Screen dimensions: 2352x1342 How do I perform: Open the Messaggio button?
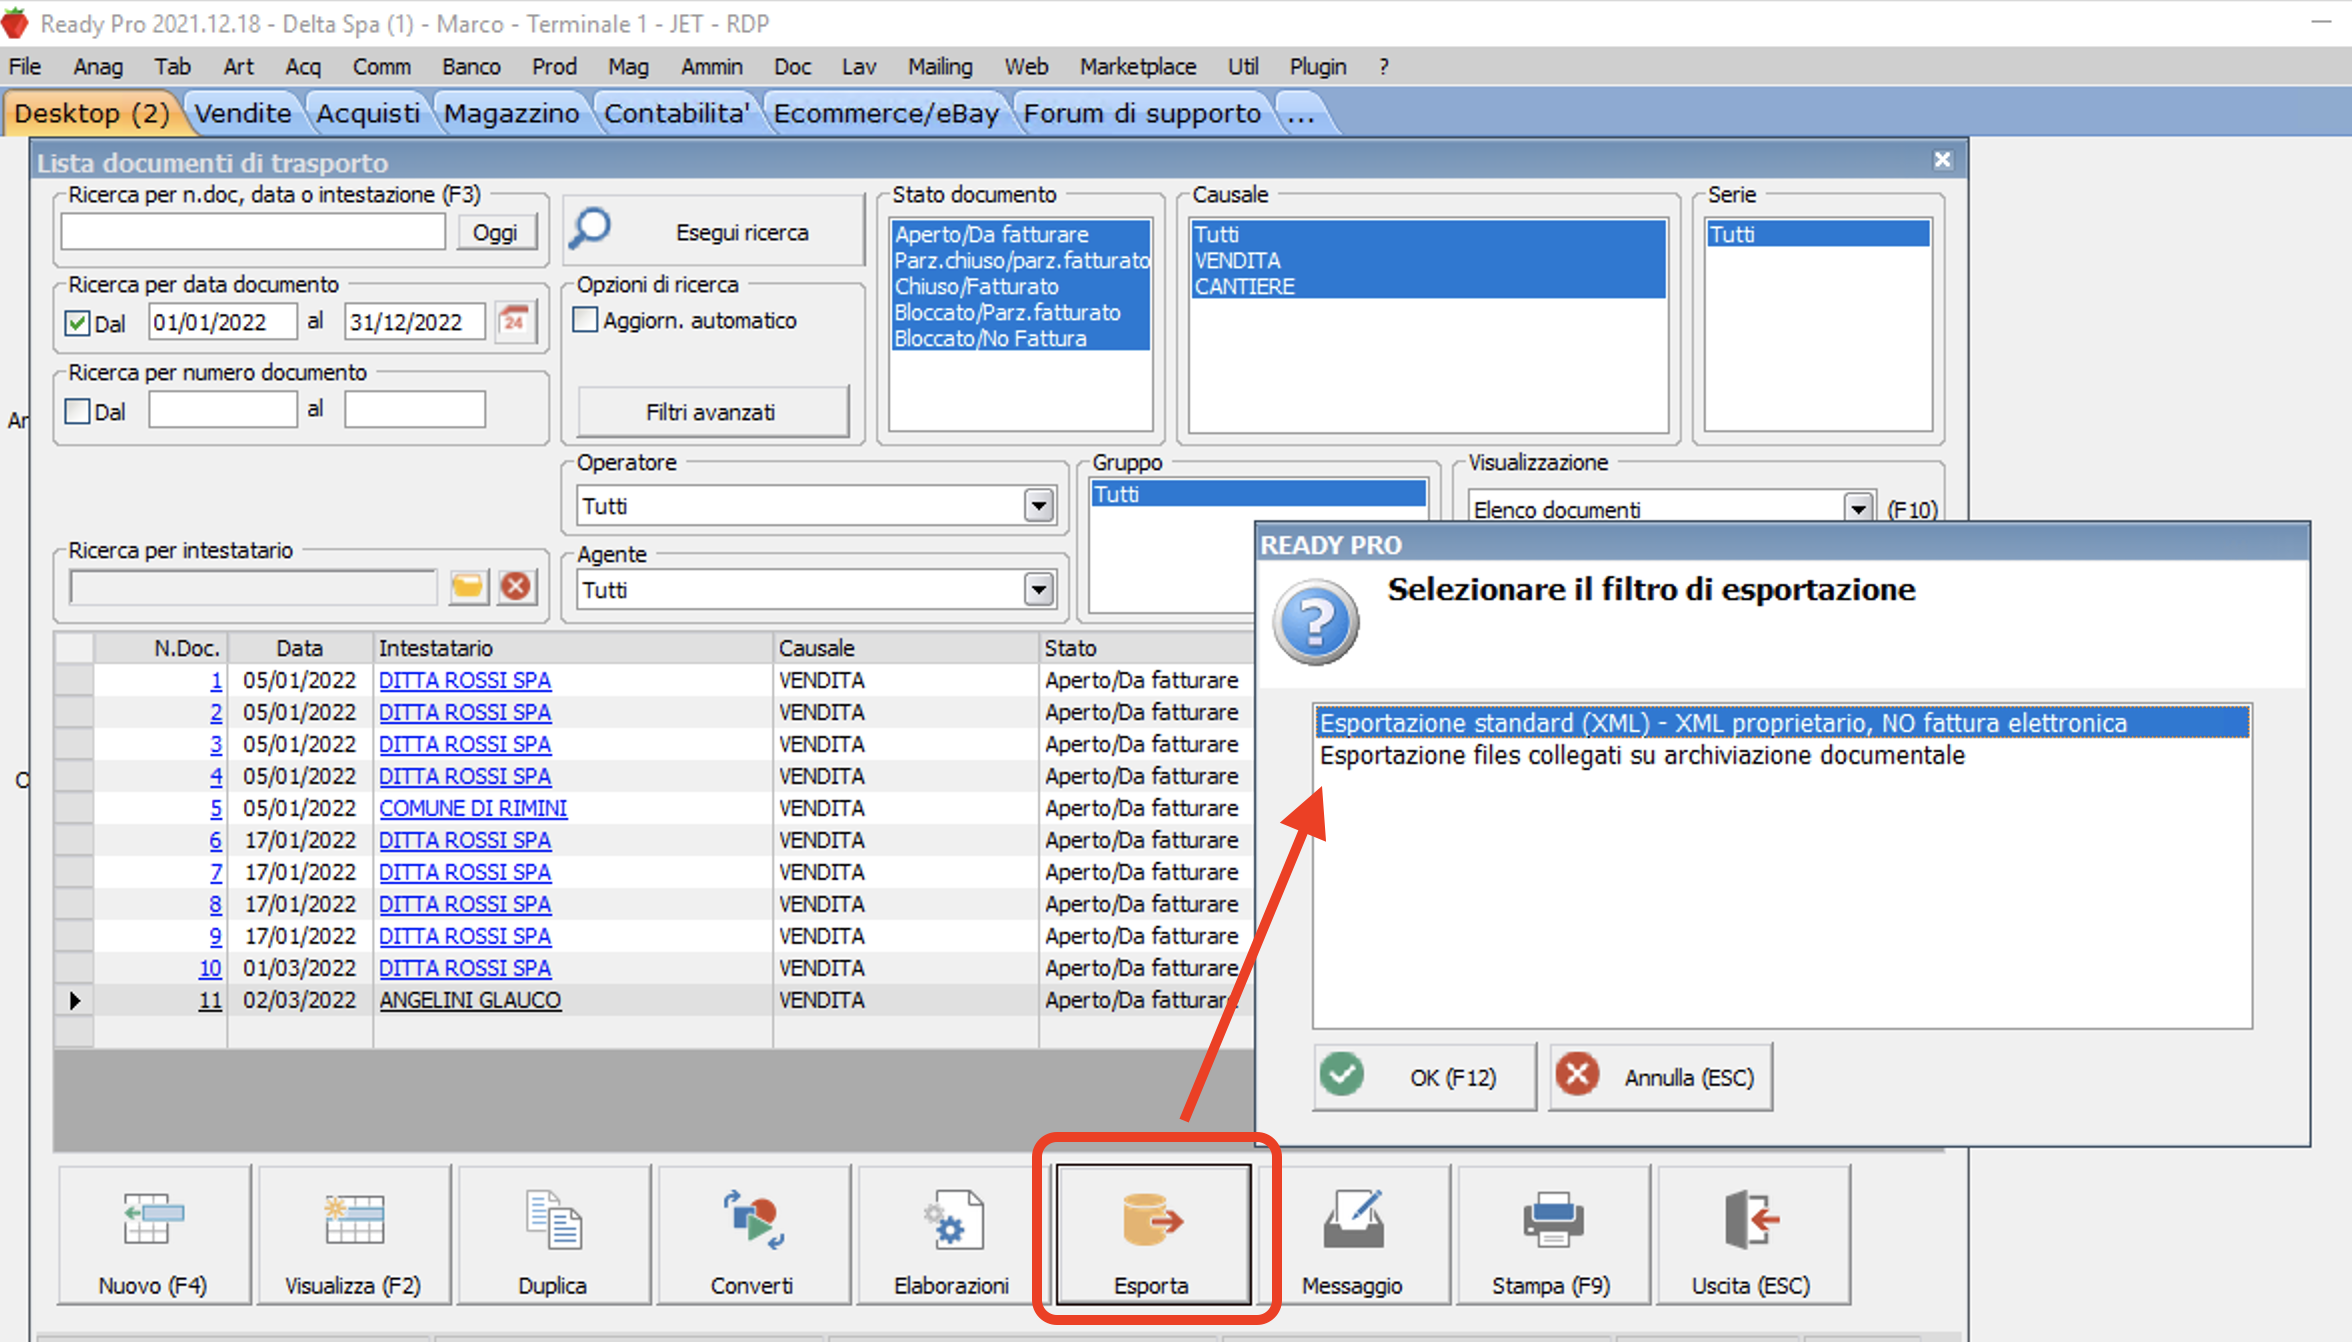pos(1352,1235)
